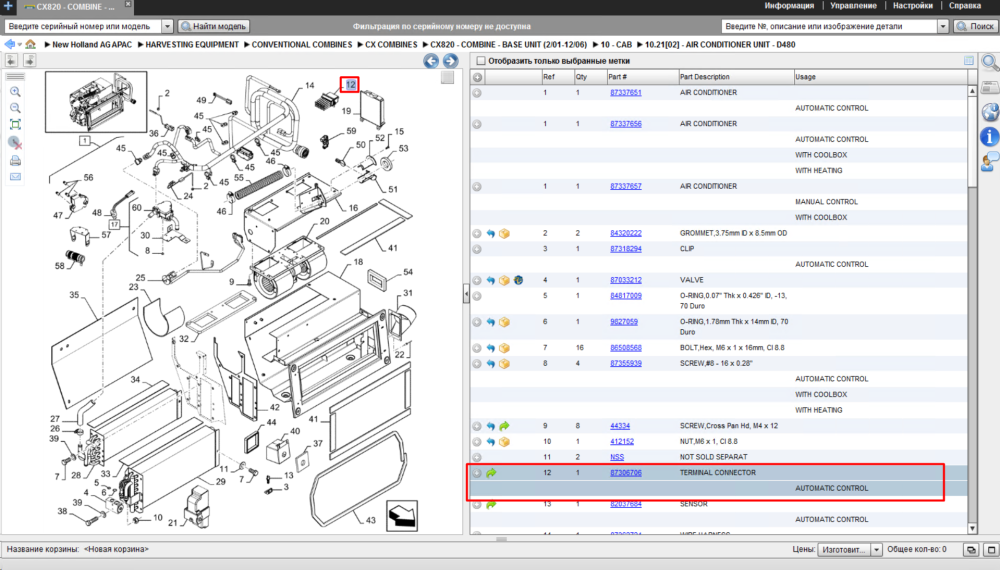Open Справка menu
This screenshot has width=1000, height=570.
(964, 6)
